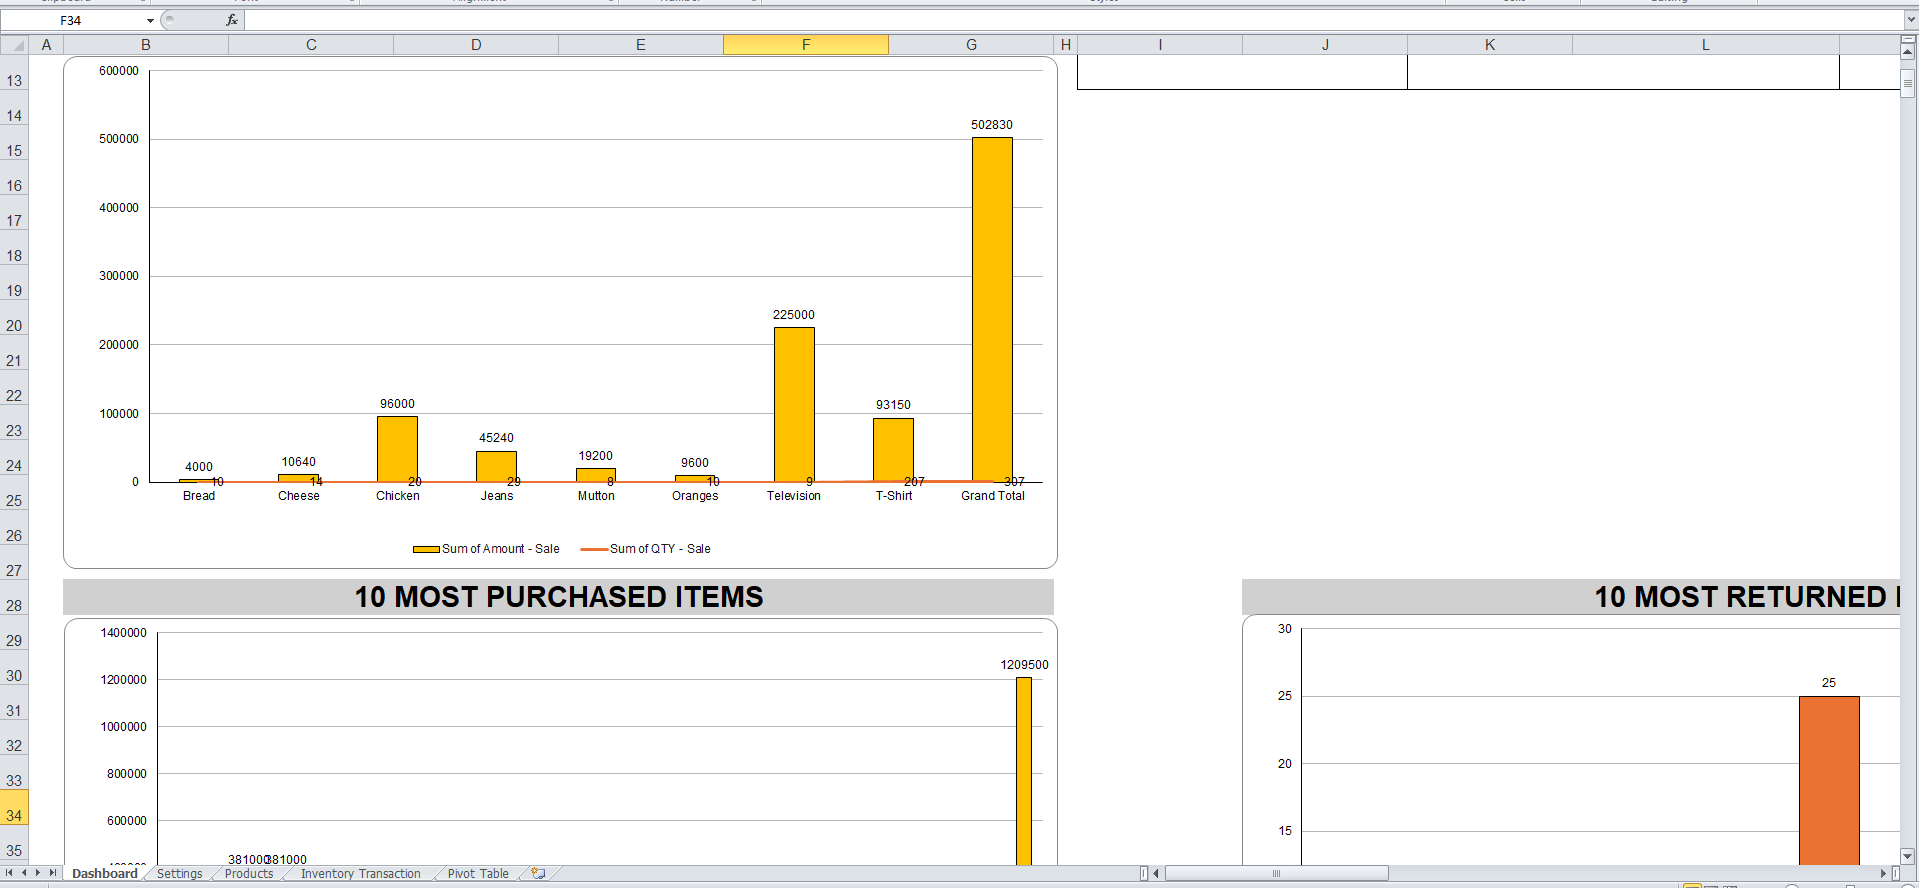Click the Name Box showing F34
Image resolution: width=1919 pixels, height=888 pixels.
[x=72, y=20]
